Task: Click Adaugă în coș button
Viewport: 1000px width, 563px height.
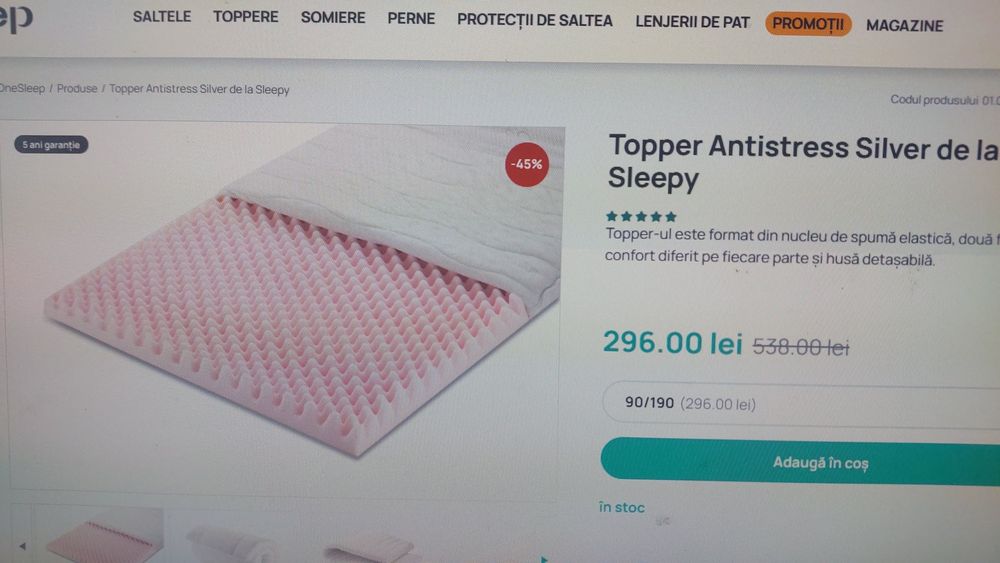Action: [800, 462]
